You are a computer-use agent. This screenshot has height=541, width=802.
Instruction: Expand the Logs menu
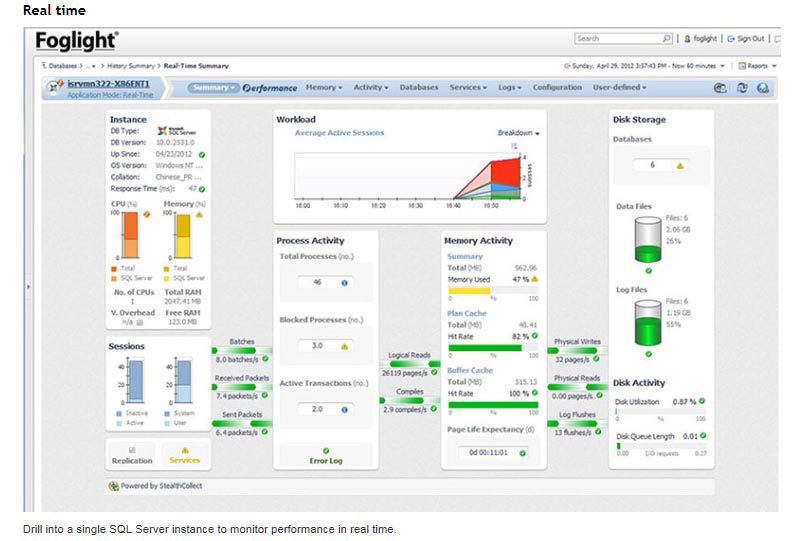click(509, 87)
